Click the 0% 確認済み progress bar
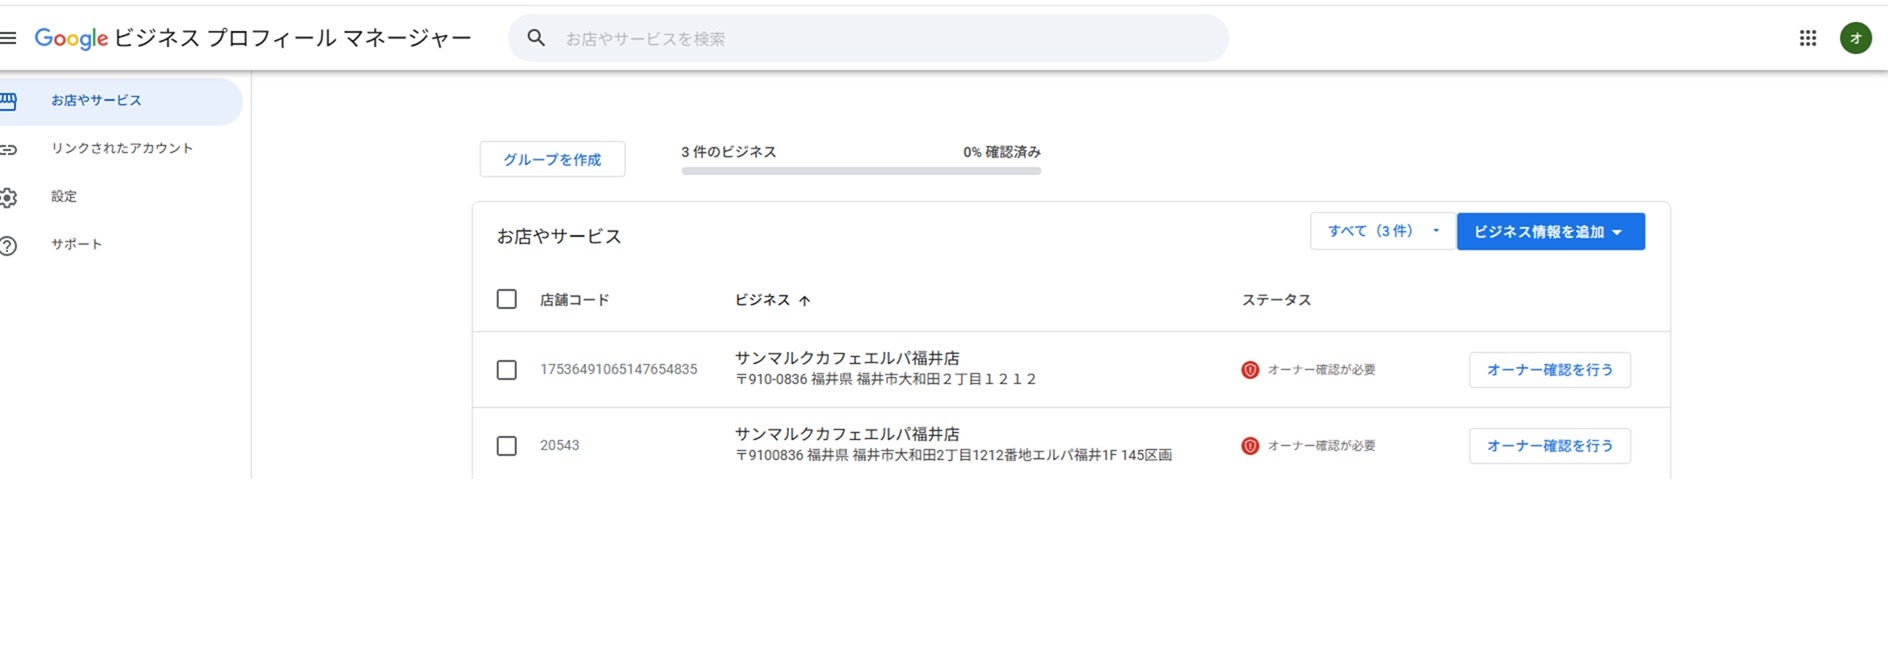 coord(861,171)
